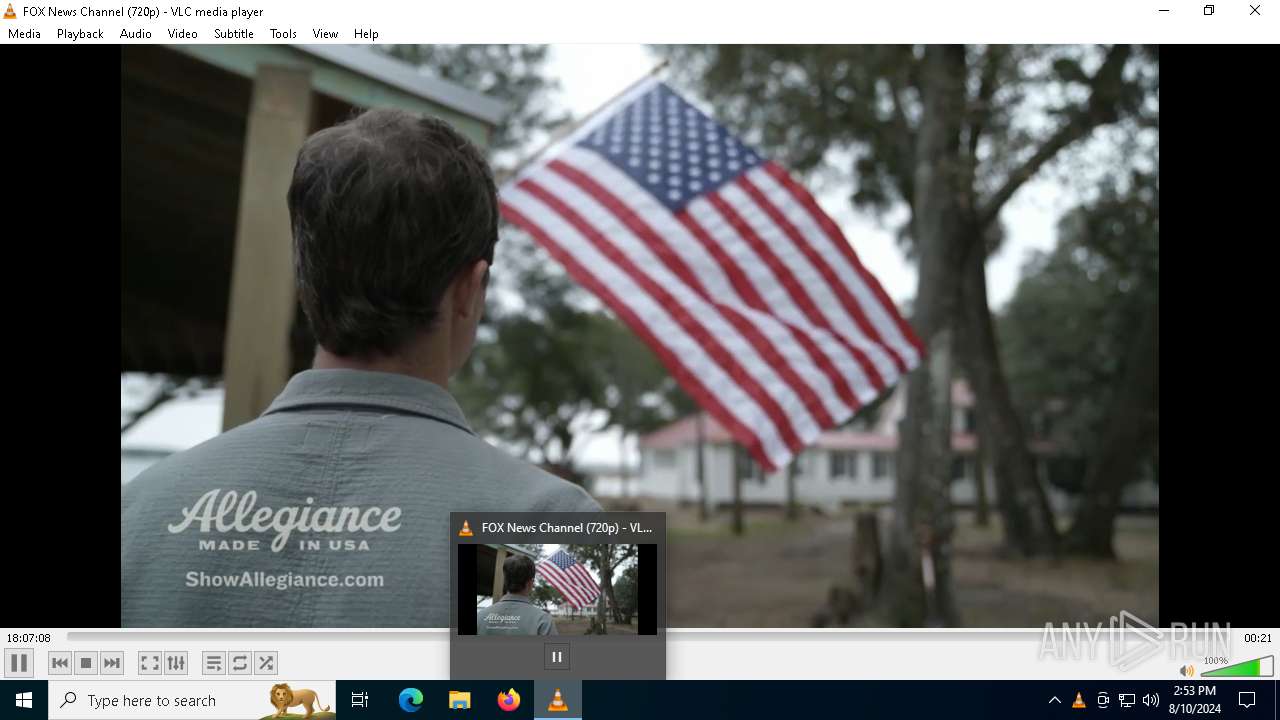Click the video playback area
The height and width of the screenshot is (720, 1280).
point(640,336)
